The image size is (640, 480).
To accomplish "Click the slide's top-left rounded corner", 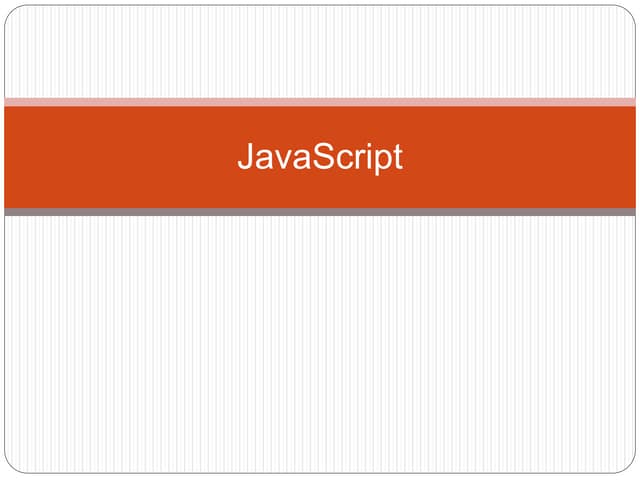I will pyautogui.click(x=10, y=11).
